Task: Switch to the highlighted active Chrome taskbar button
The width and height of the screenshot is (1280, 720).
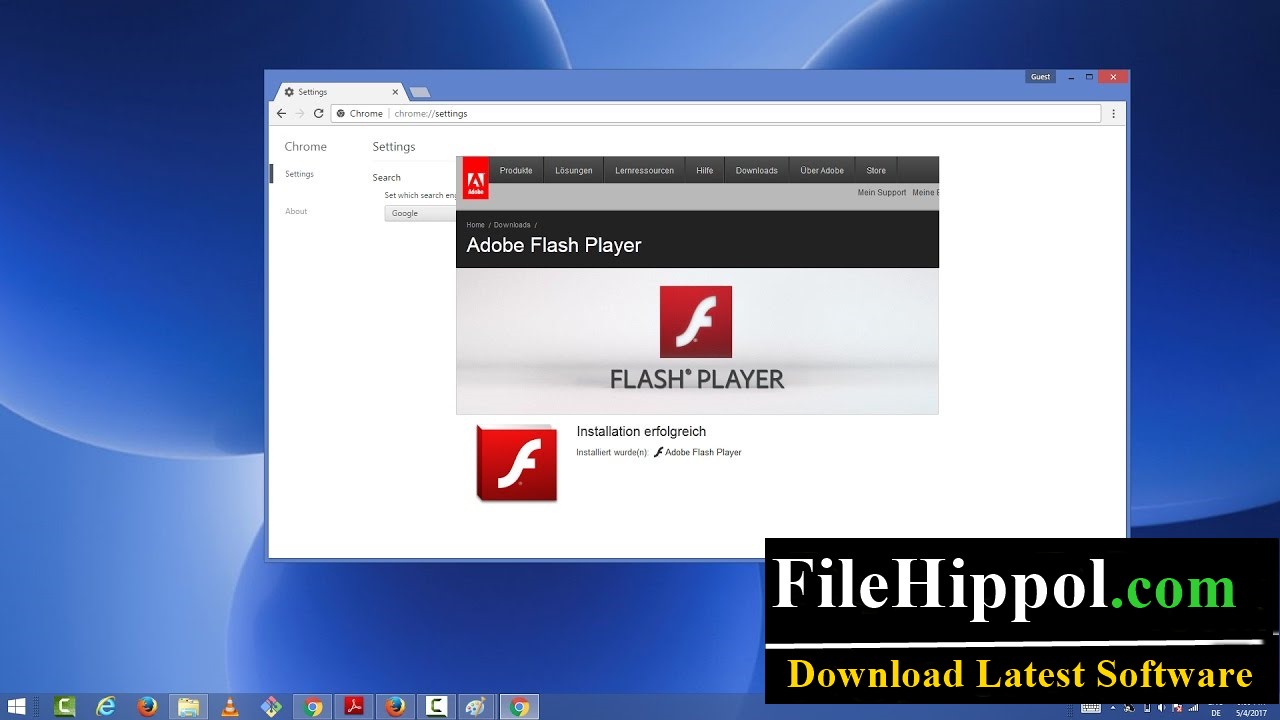Action: [x=519, y=707]
